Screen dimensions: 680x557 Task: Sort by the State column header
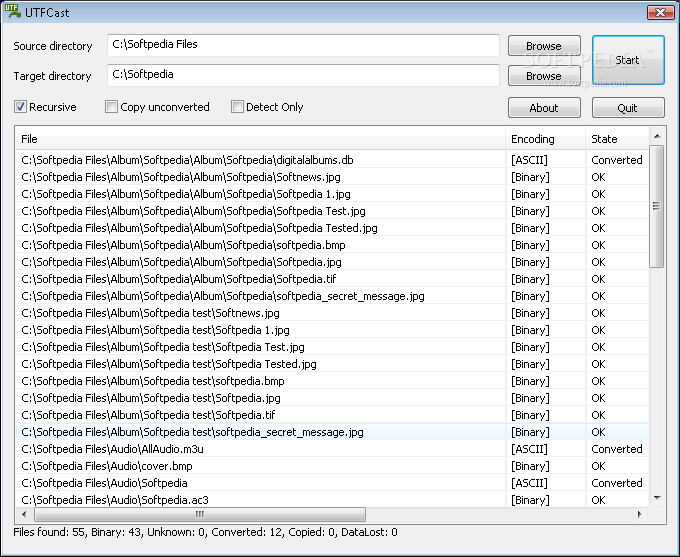(617, 139)
